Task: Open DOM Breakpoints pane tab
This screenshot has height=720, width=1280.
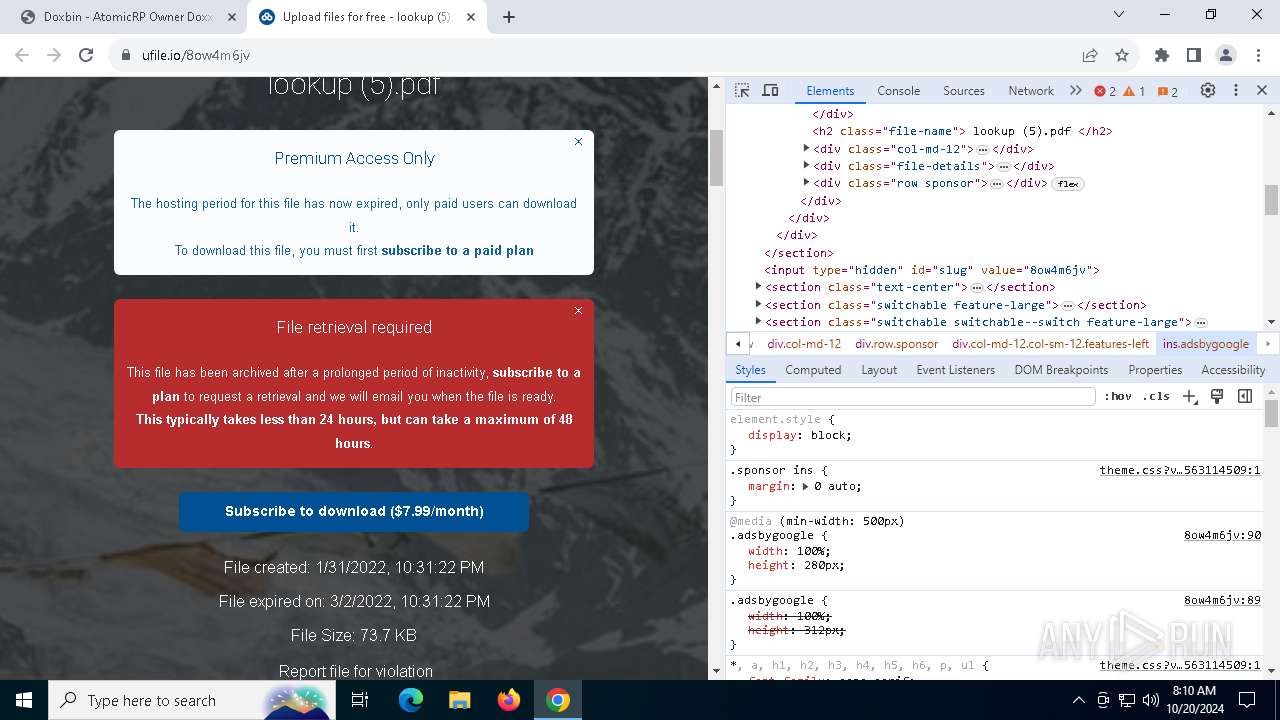Action: click(x=1061, y=369)
